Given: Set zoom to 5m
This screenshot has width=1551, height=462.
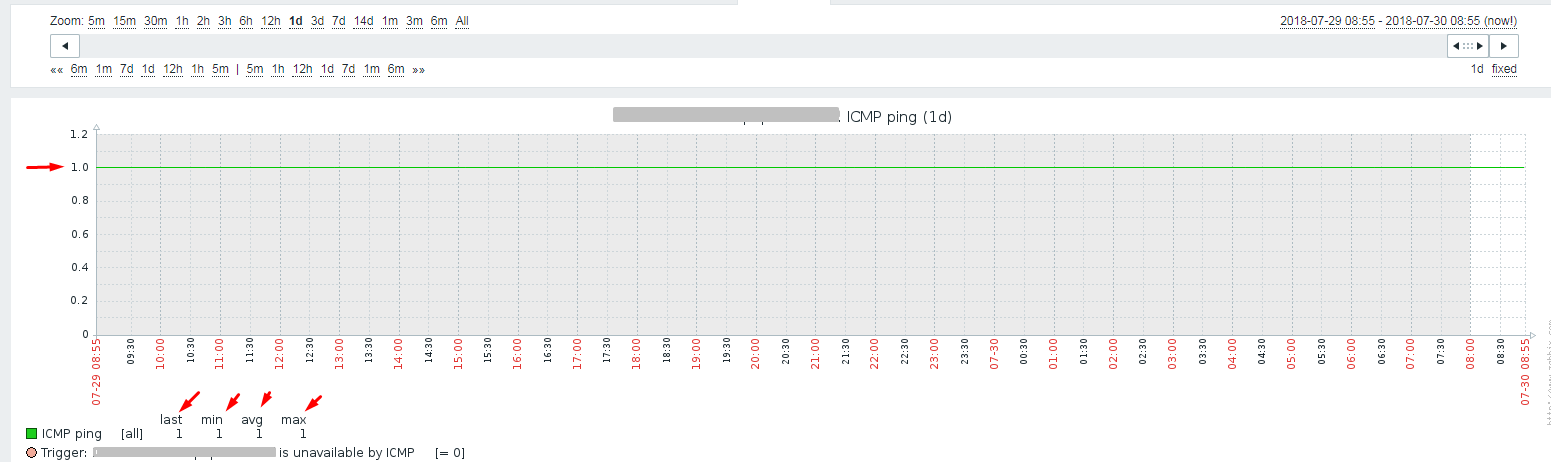Looking at the screenshot, I should pos(96,21).
